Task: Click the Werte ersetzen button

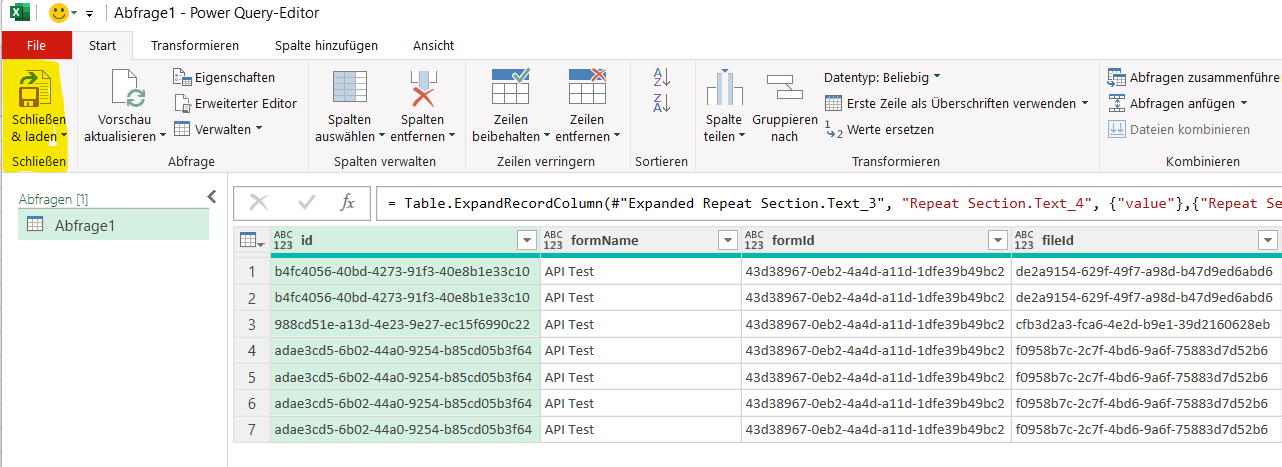Action: [x=880, y=129]
